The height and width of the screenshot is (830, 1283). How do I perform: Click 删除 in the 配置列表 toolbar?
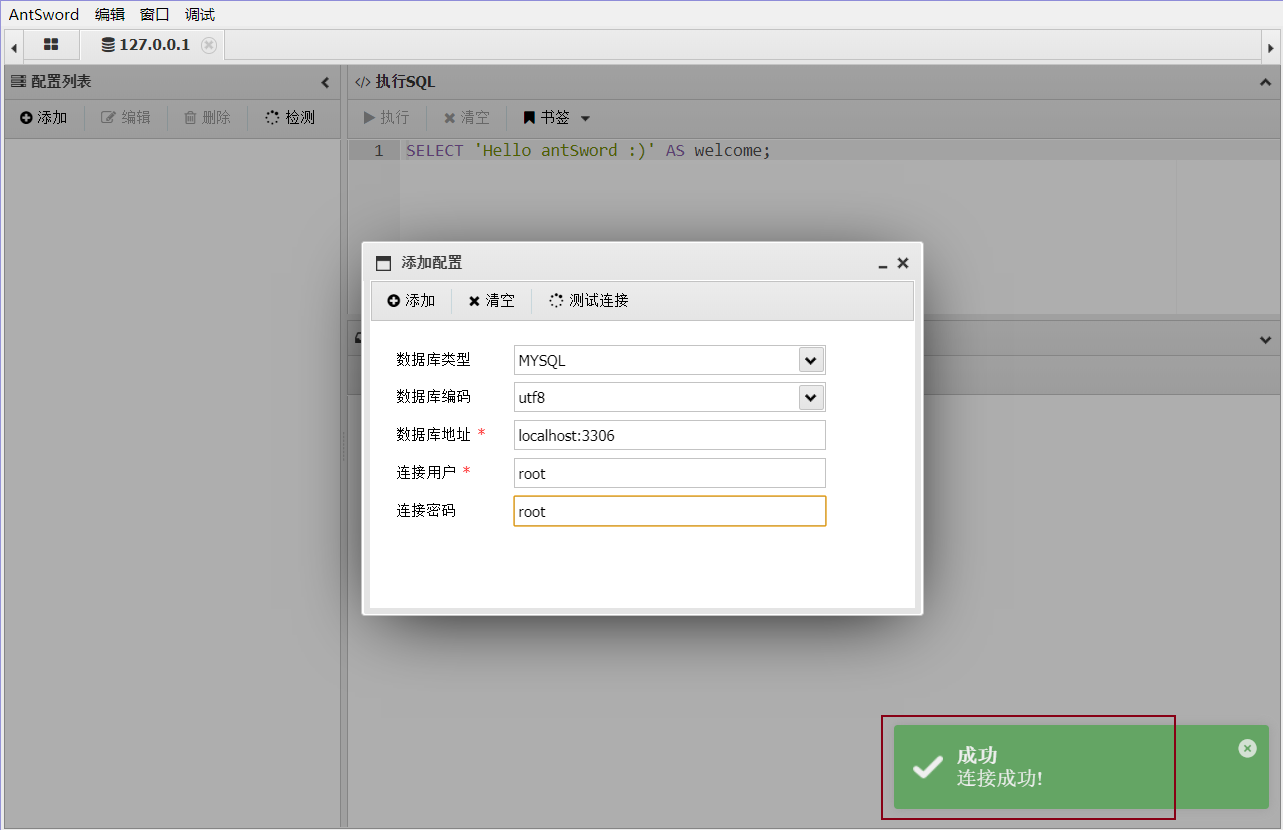tap(207, 118)
